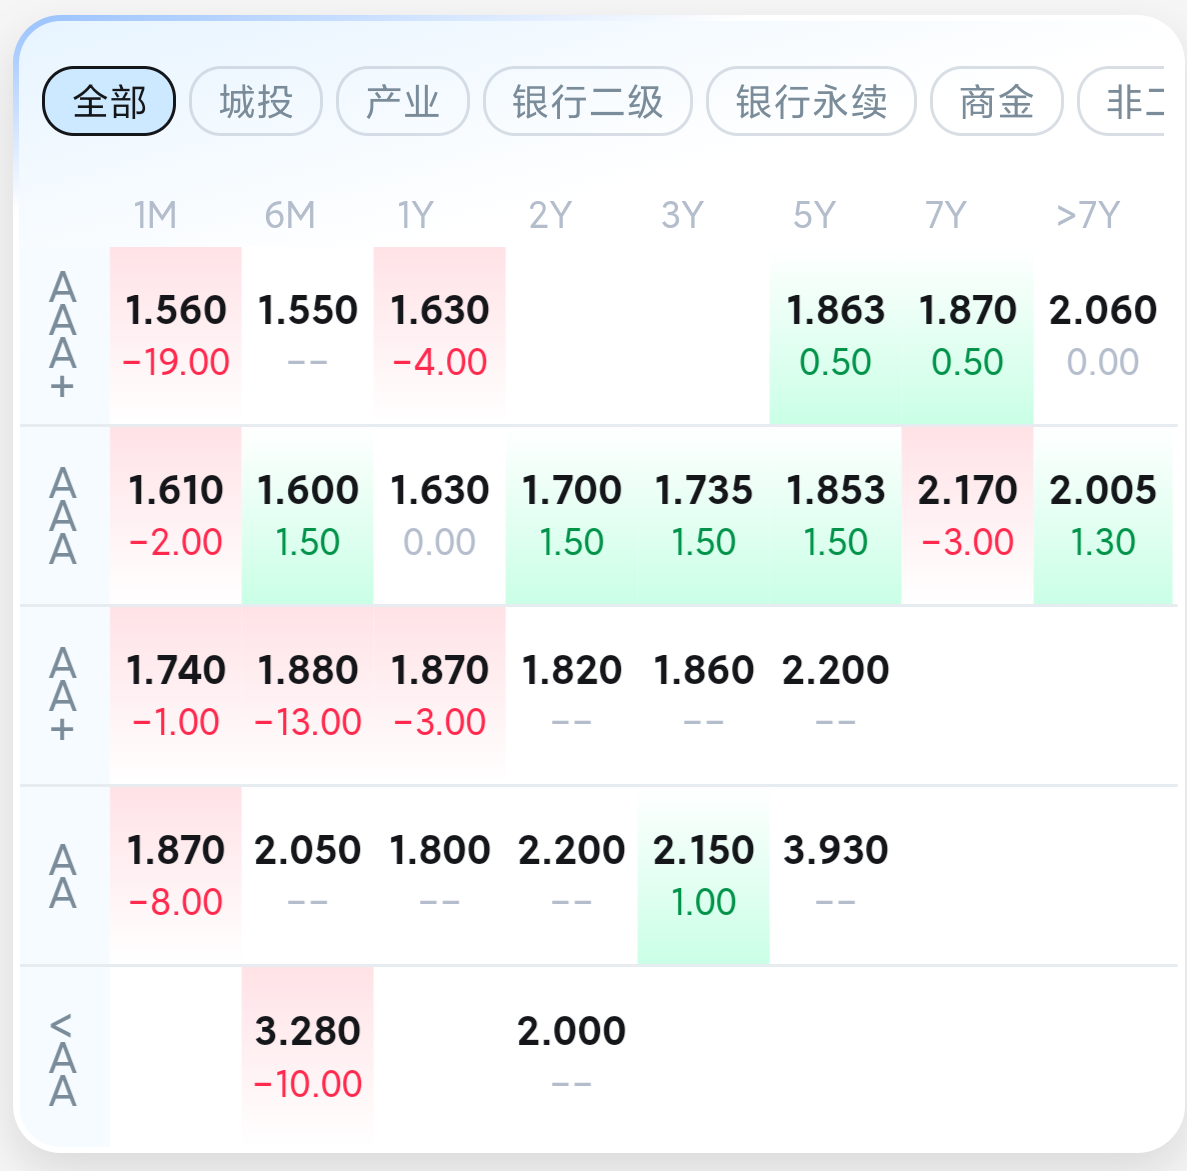Image resolution: width=1187 pixels, height=1171 pixels.
Task: Click the >7Y column header
Action: pos(1087,215)
